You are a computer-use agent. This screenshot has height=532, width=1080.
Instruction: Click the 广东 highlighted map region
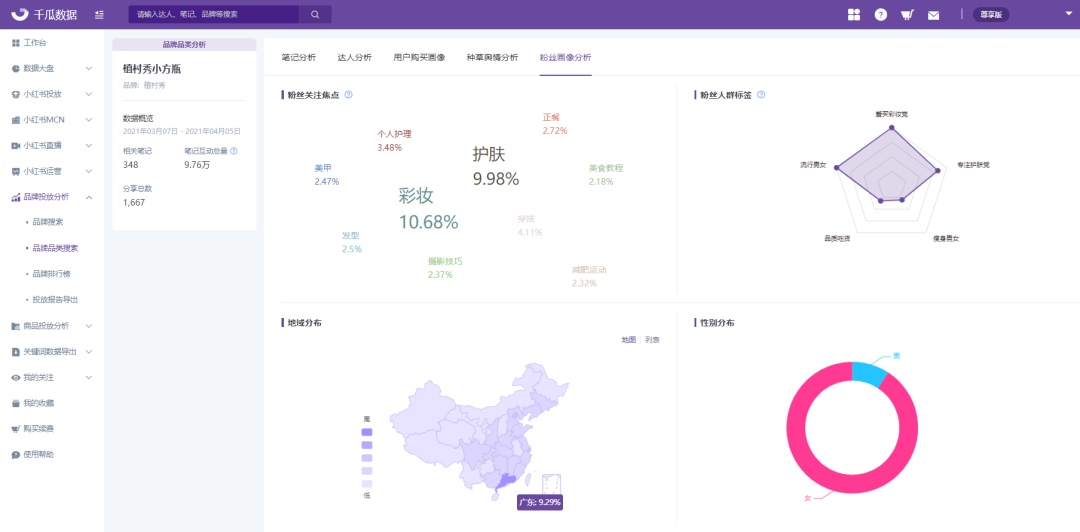click(507, 482)
